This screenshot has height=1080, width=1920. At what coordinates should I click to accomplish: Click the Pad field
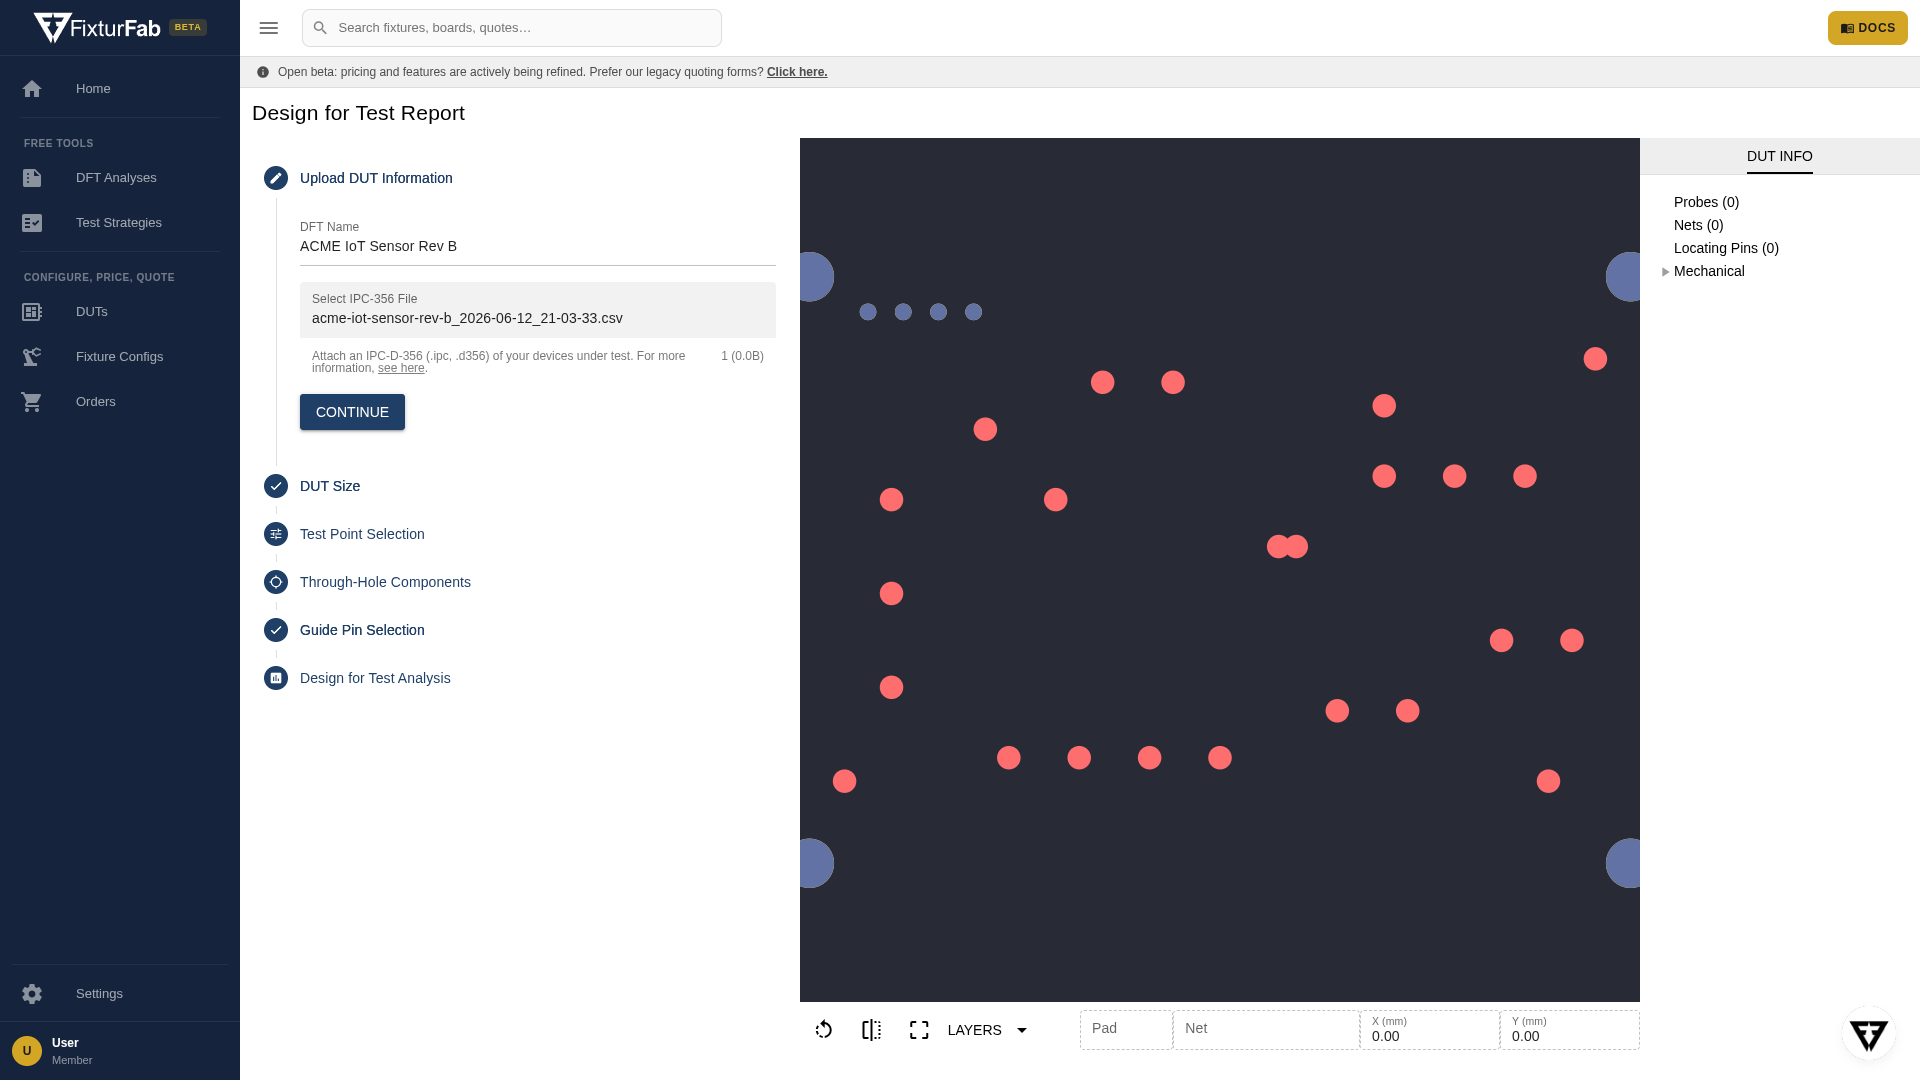[1126, 1030]
